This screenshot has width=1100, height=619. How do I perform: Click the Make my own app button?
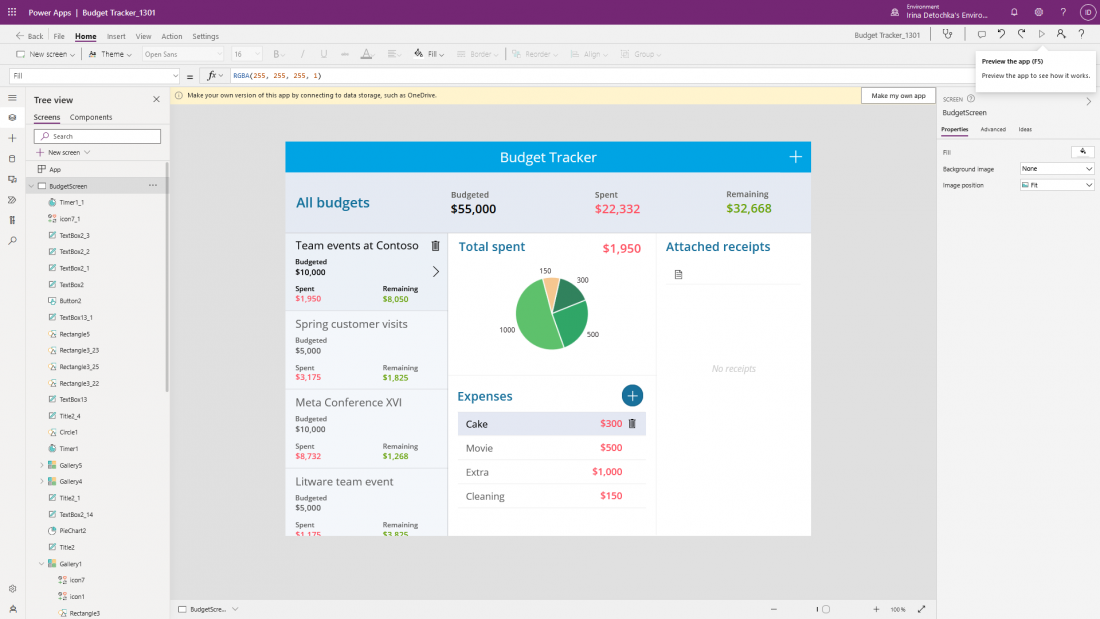tap(898, 95)
